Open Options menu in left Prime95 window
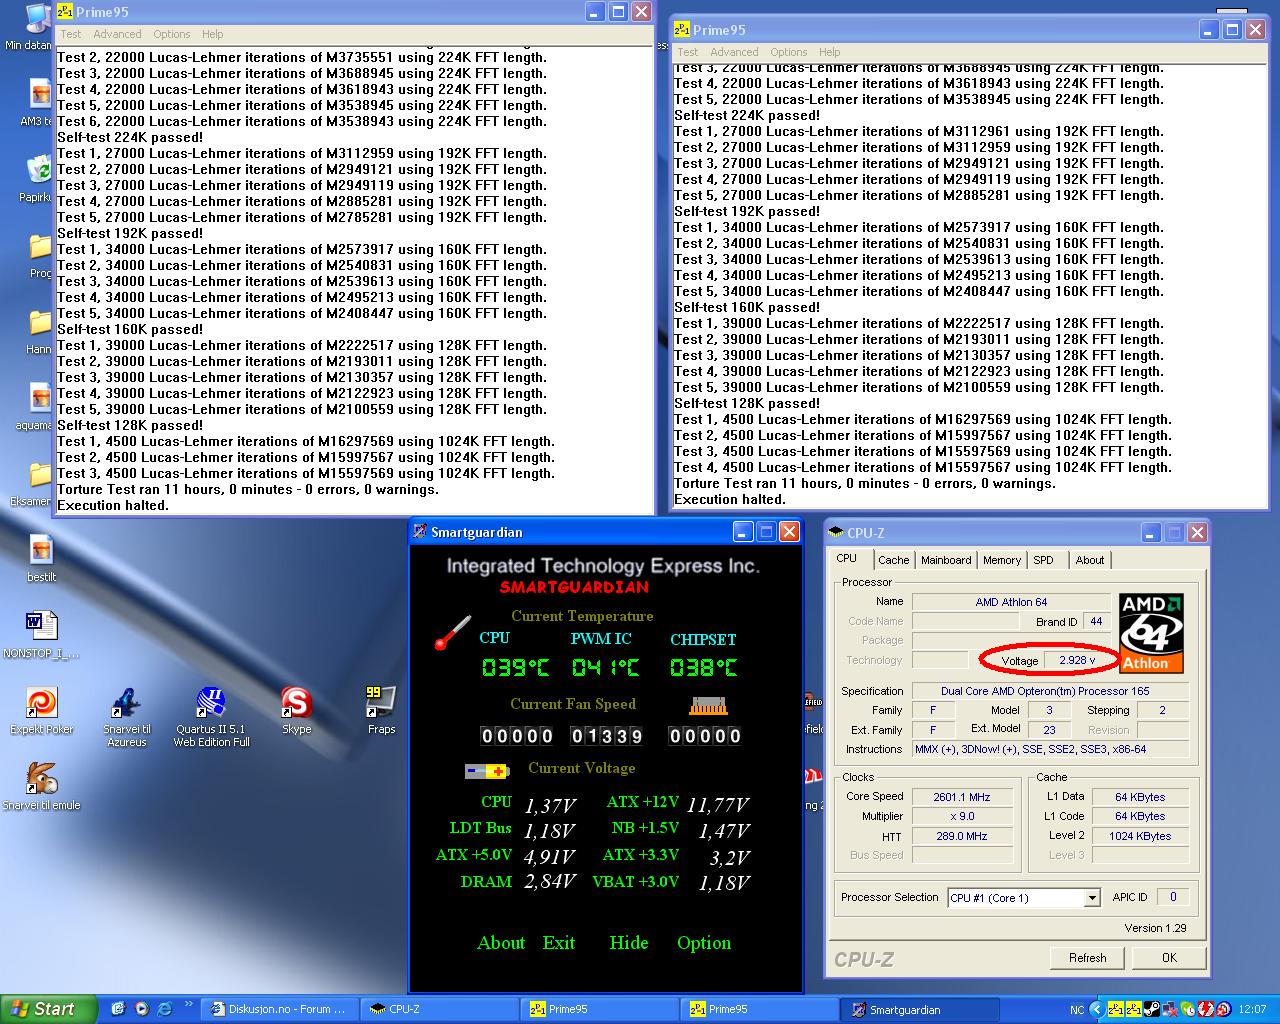Image resolution: width=1280 pixels, height=1024 pixels. point(171,34)
